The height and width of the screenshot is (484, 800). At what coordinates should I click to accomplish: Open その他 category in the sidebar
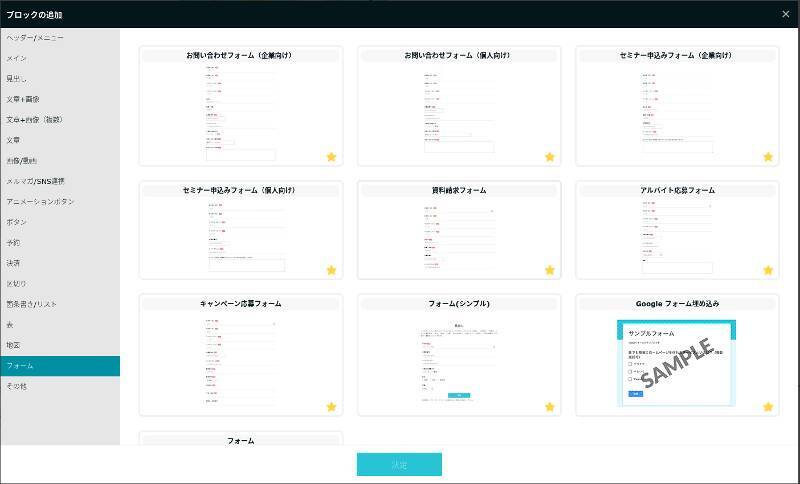pyautogui.click(x=17, y=386)
